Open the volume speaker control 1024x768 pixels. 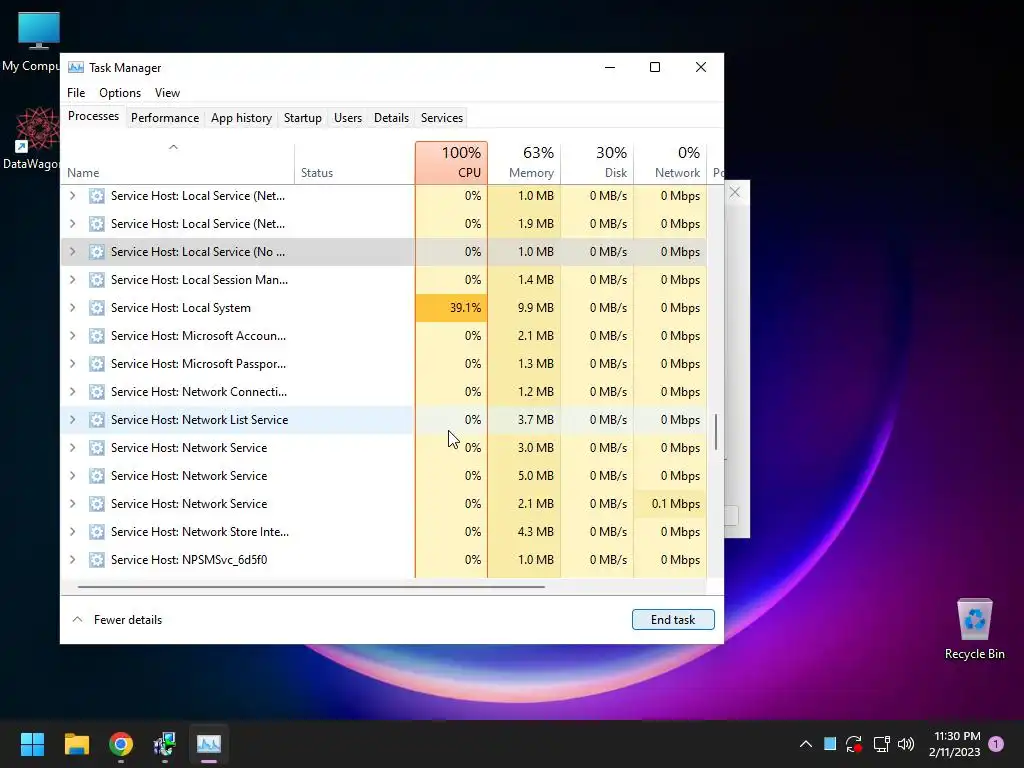(906, 744)
